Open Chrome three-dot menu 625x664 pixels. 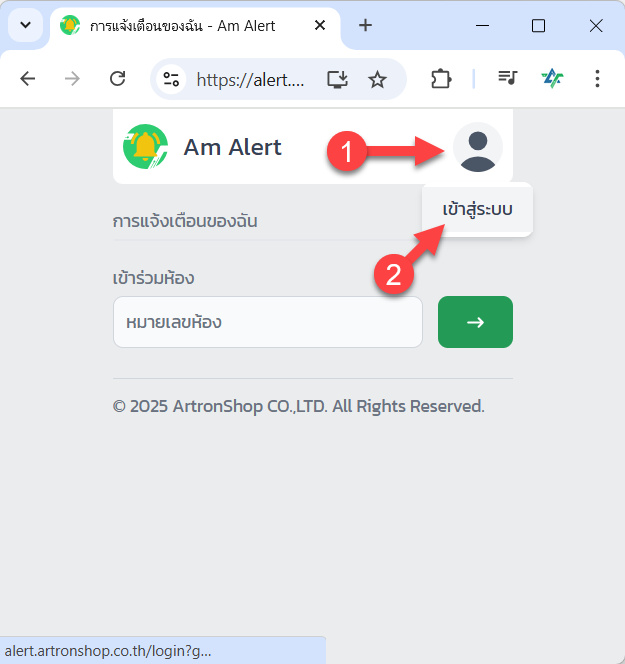coord(597,79)
